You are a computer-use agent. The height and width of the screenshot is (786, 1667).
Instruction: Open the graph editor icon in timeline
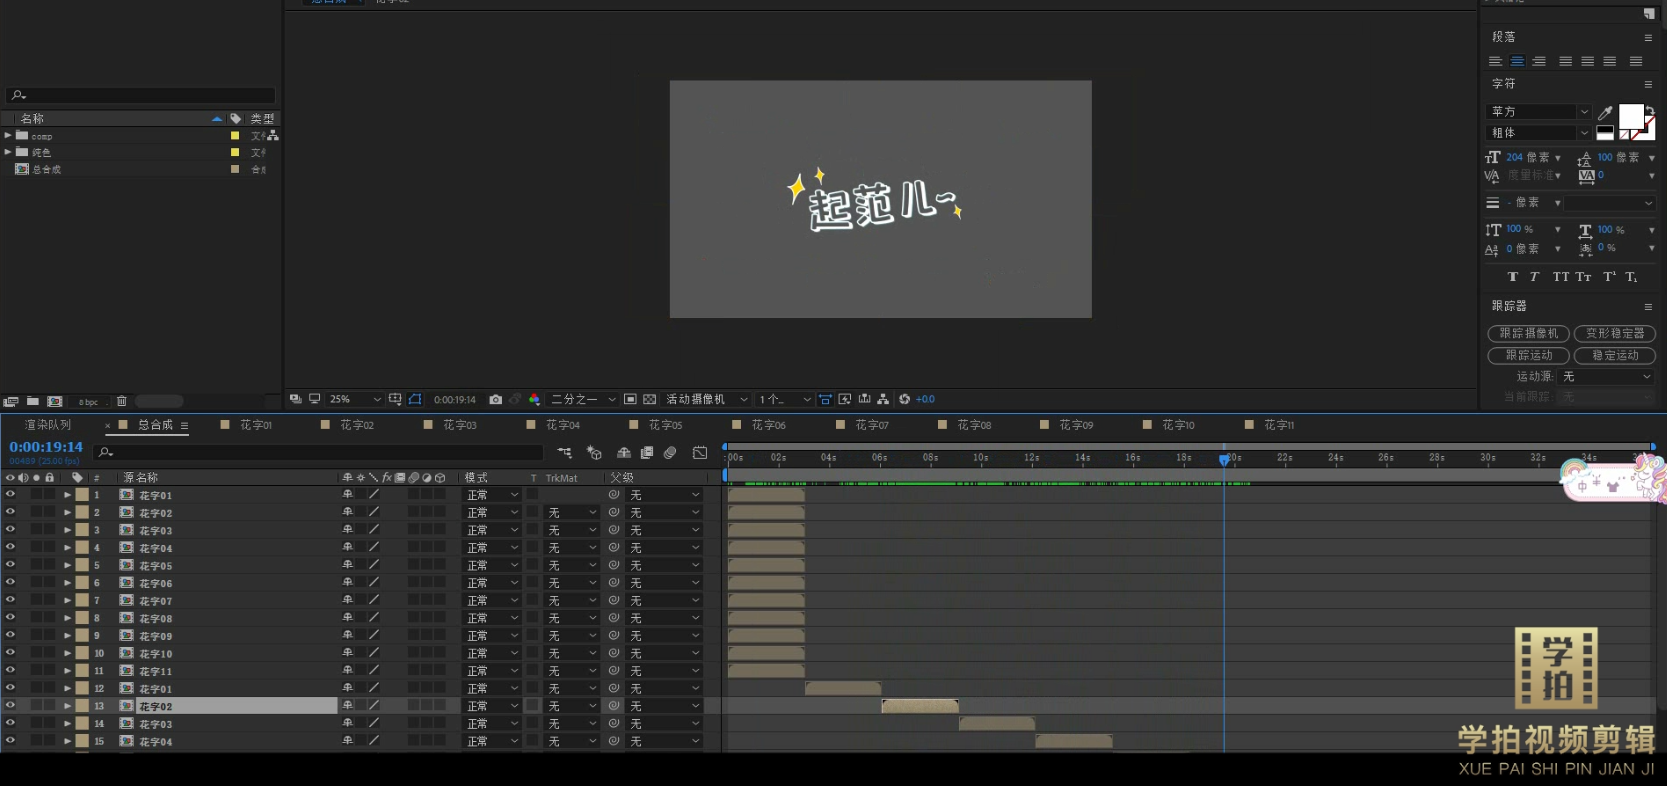[700, 453]
